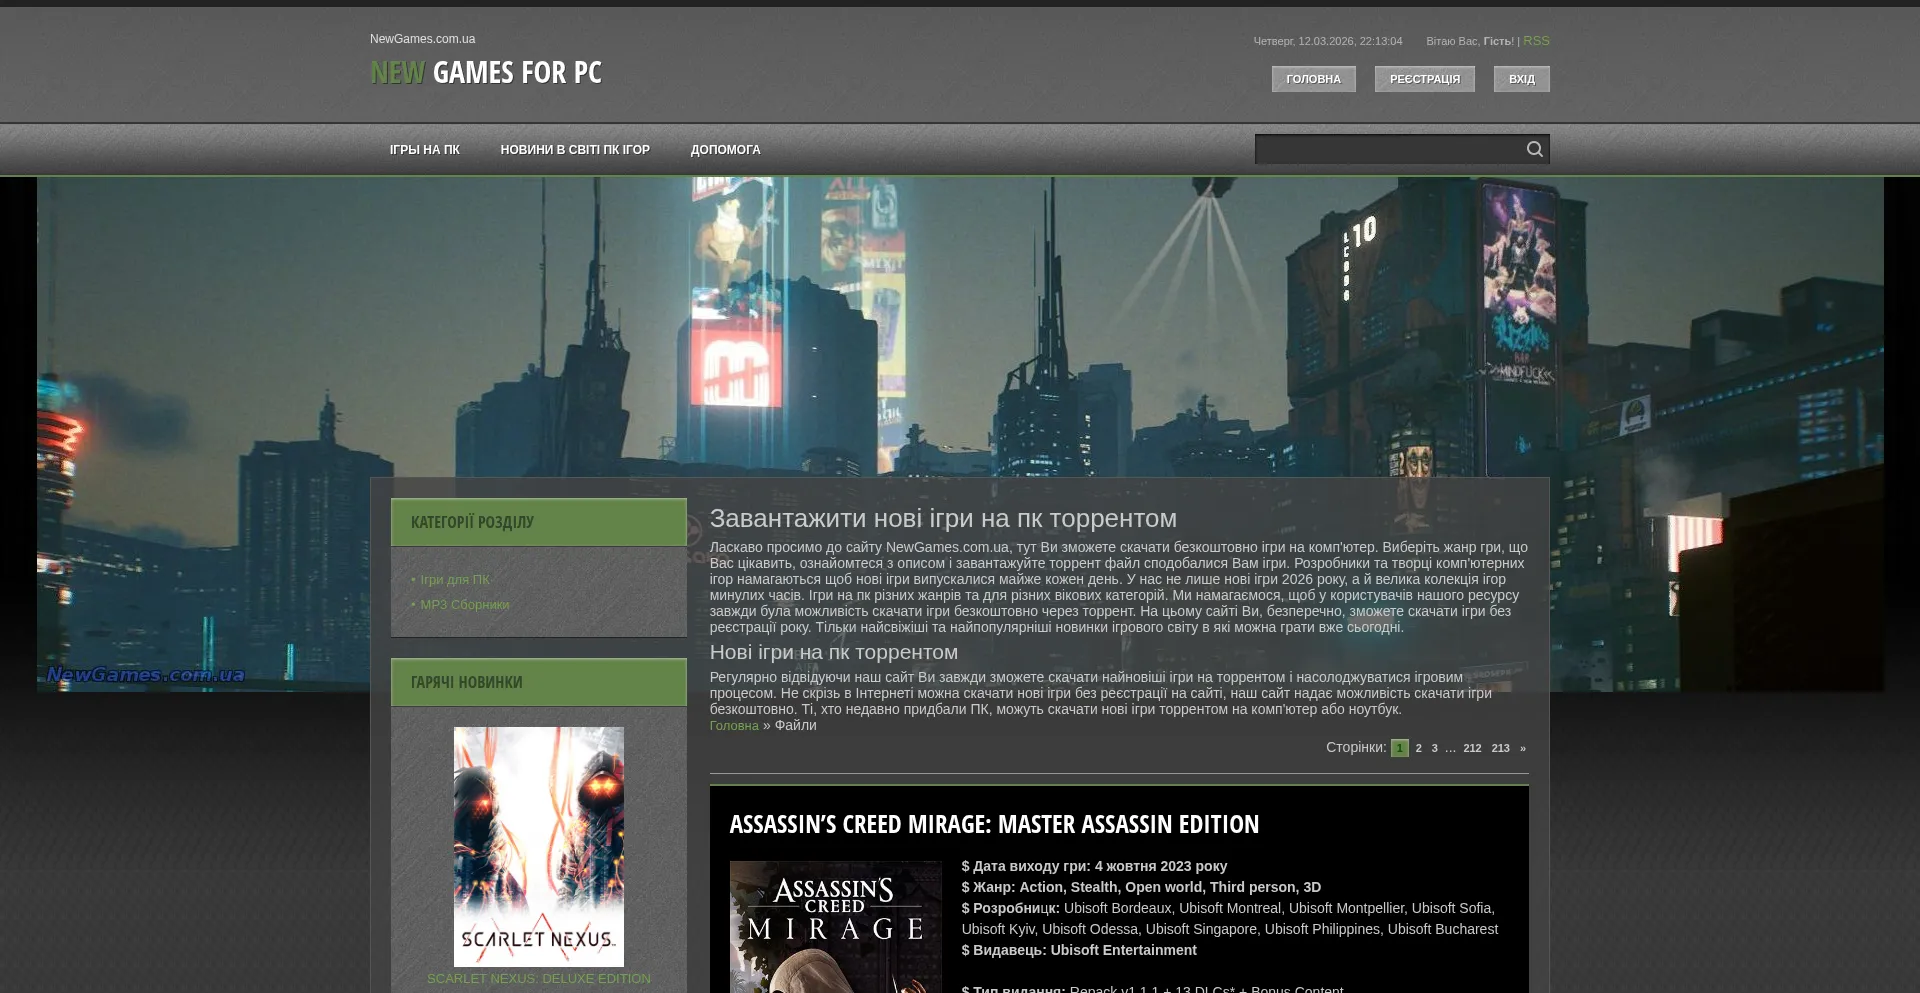1920x993 pixels.
Task: Click Головна breadcrumb link
Action: tap(734, 726)
